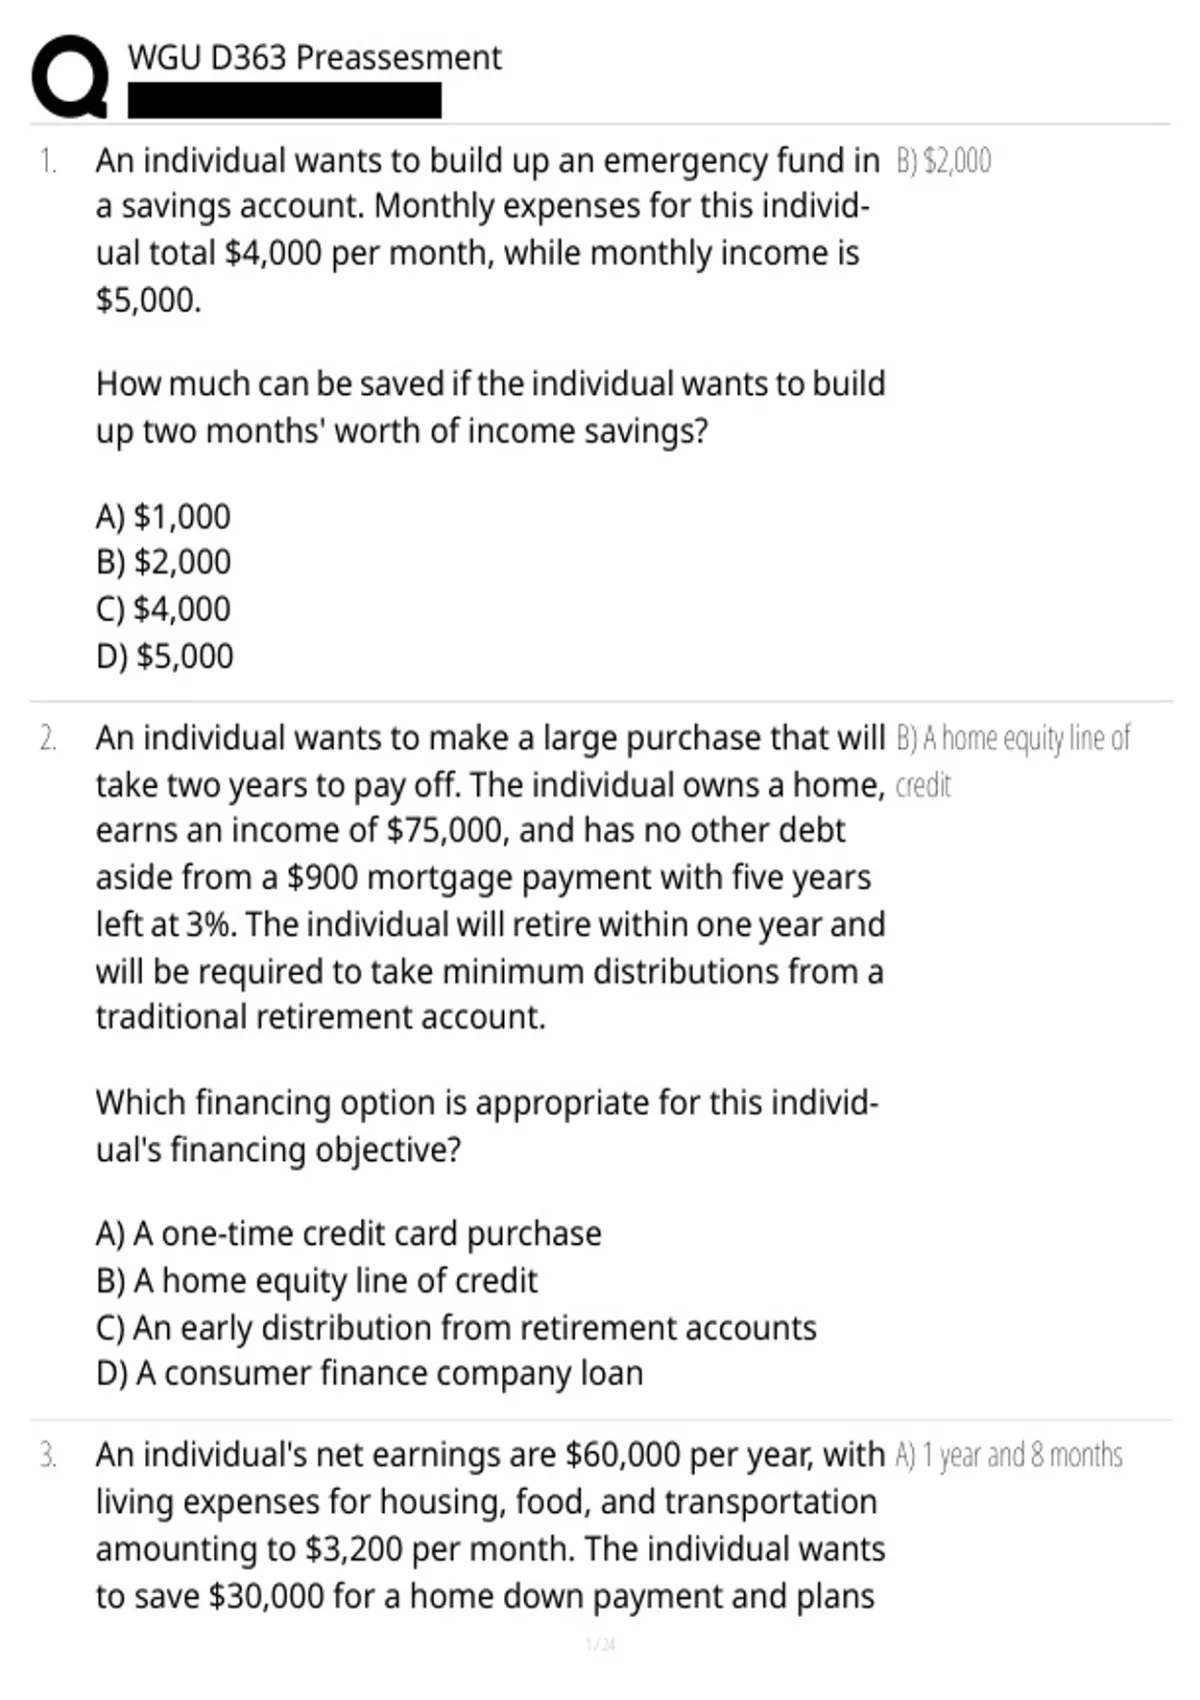
Task: Click question number 2 marker
Action: [48, 738]
